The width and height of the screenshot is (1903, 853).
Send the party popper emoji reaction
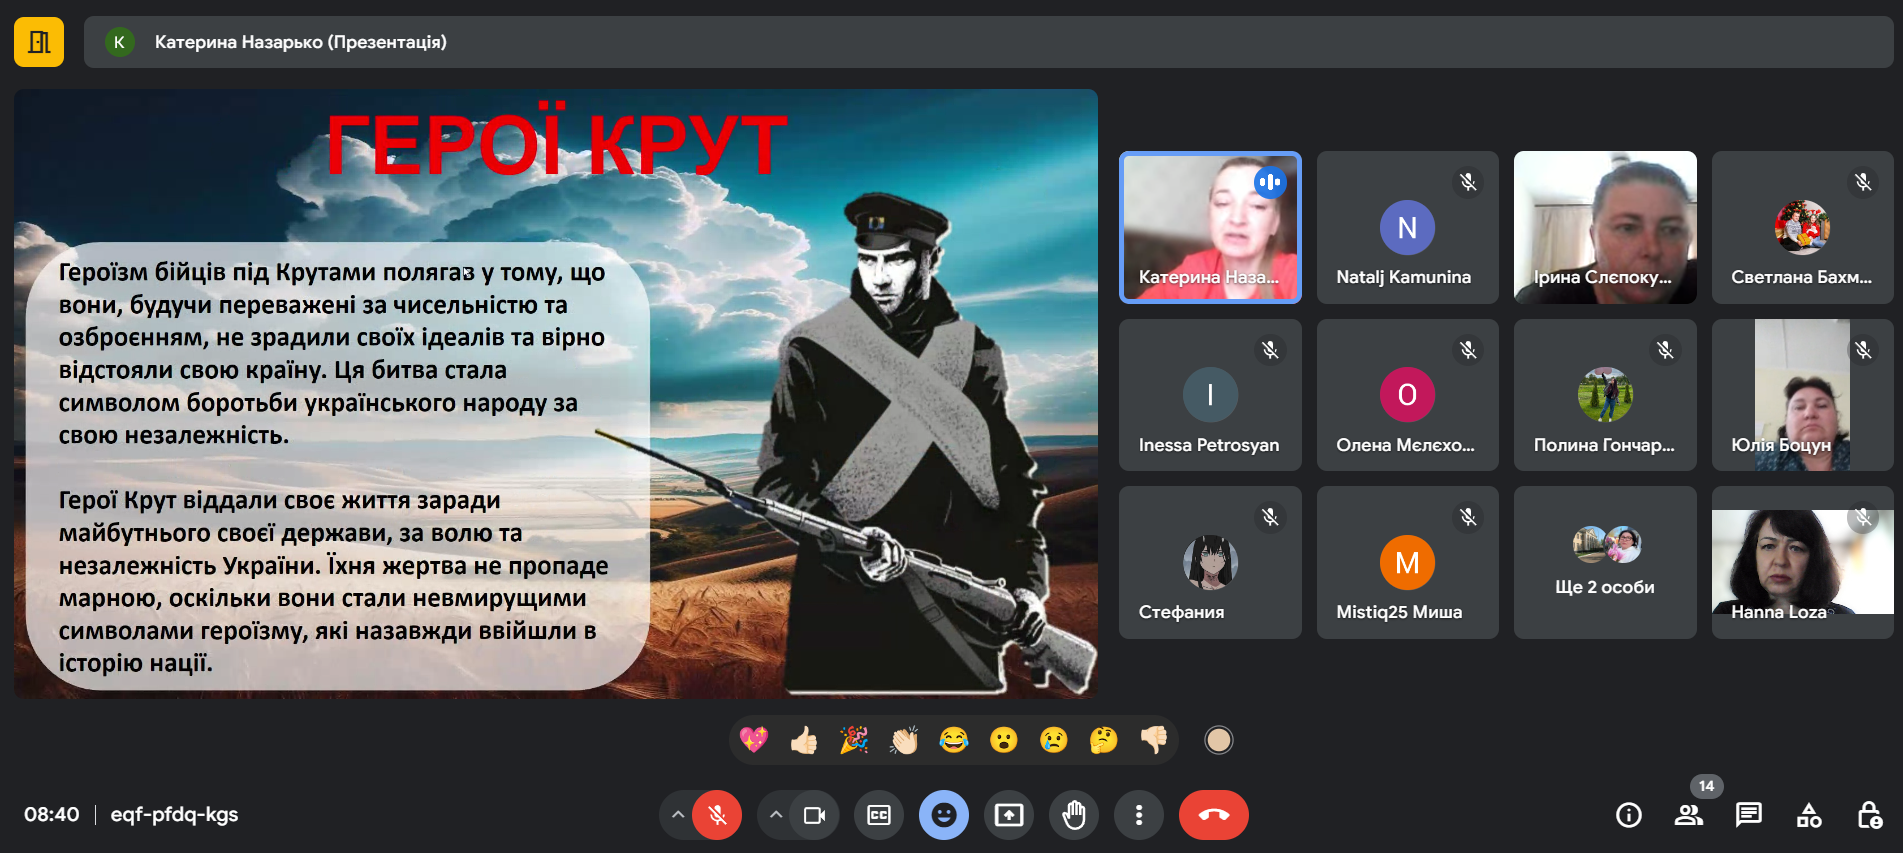[x=853, y=740]
